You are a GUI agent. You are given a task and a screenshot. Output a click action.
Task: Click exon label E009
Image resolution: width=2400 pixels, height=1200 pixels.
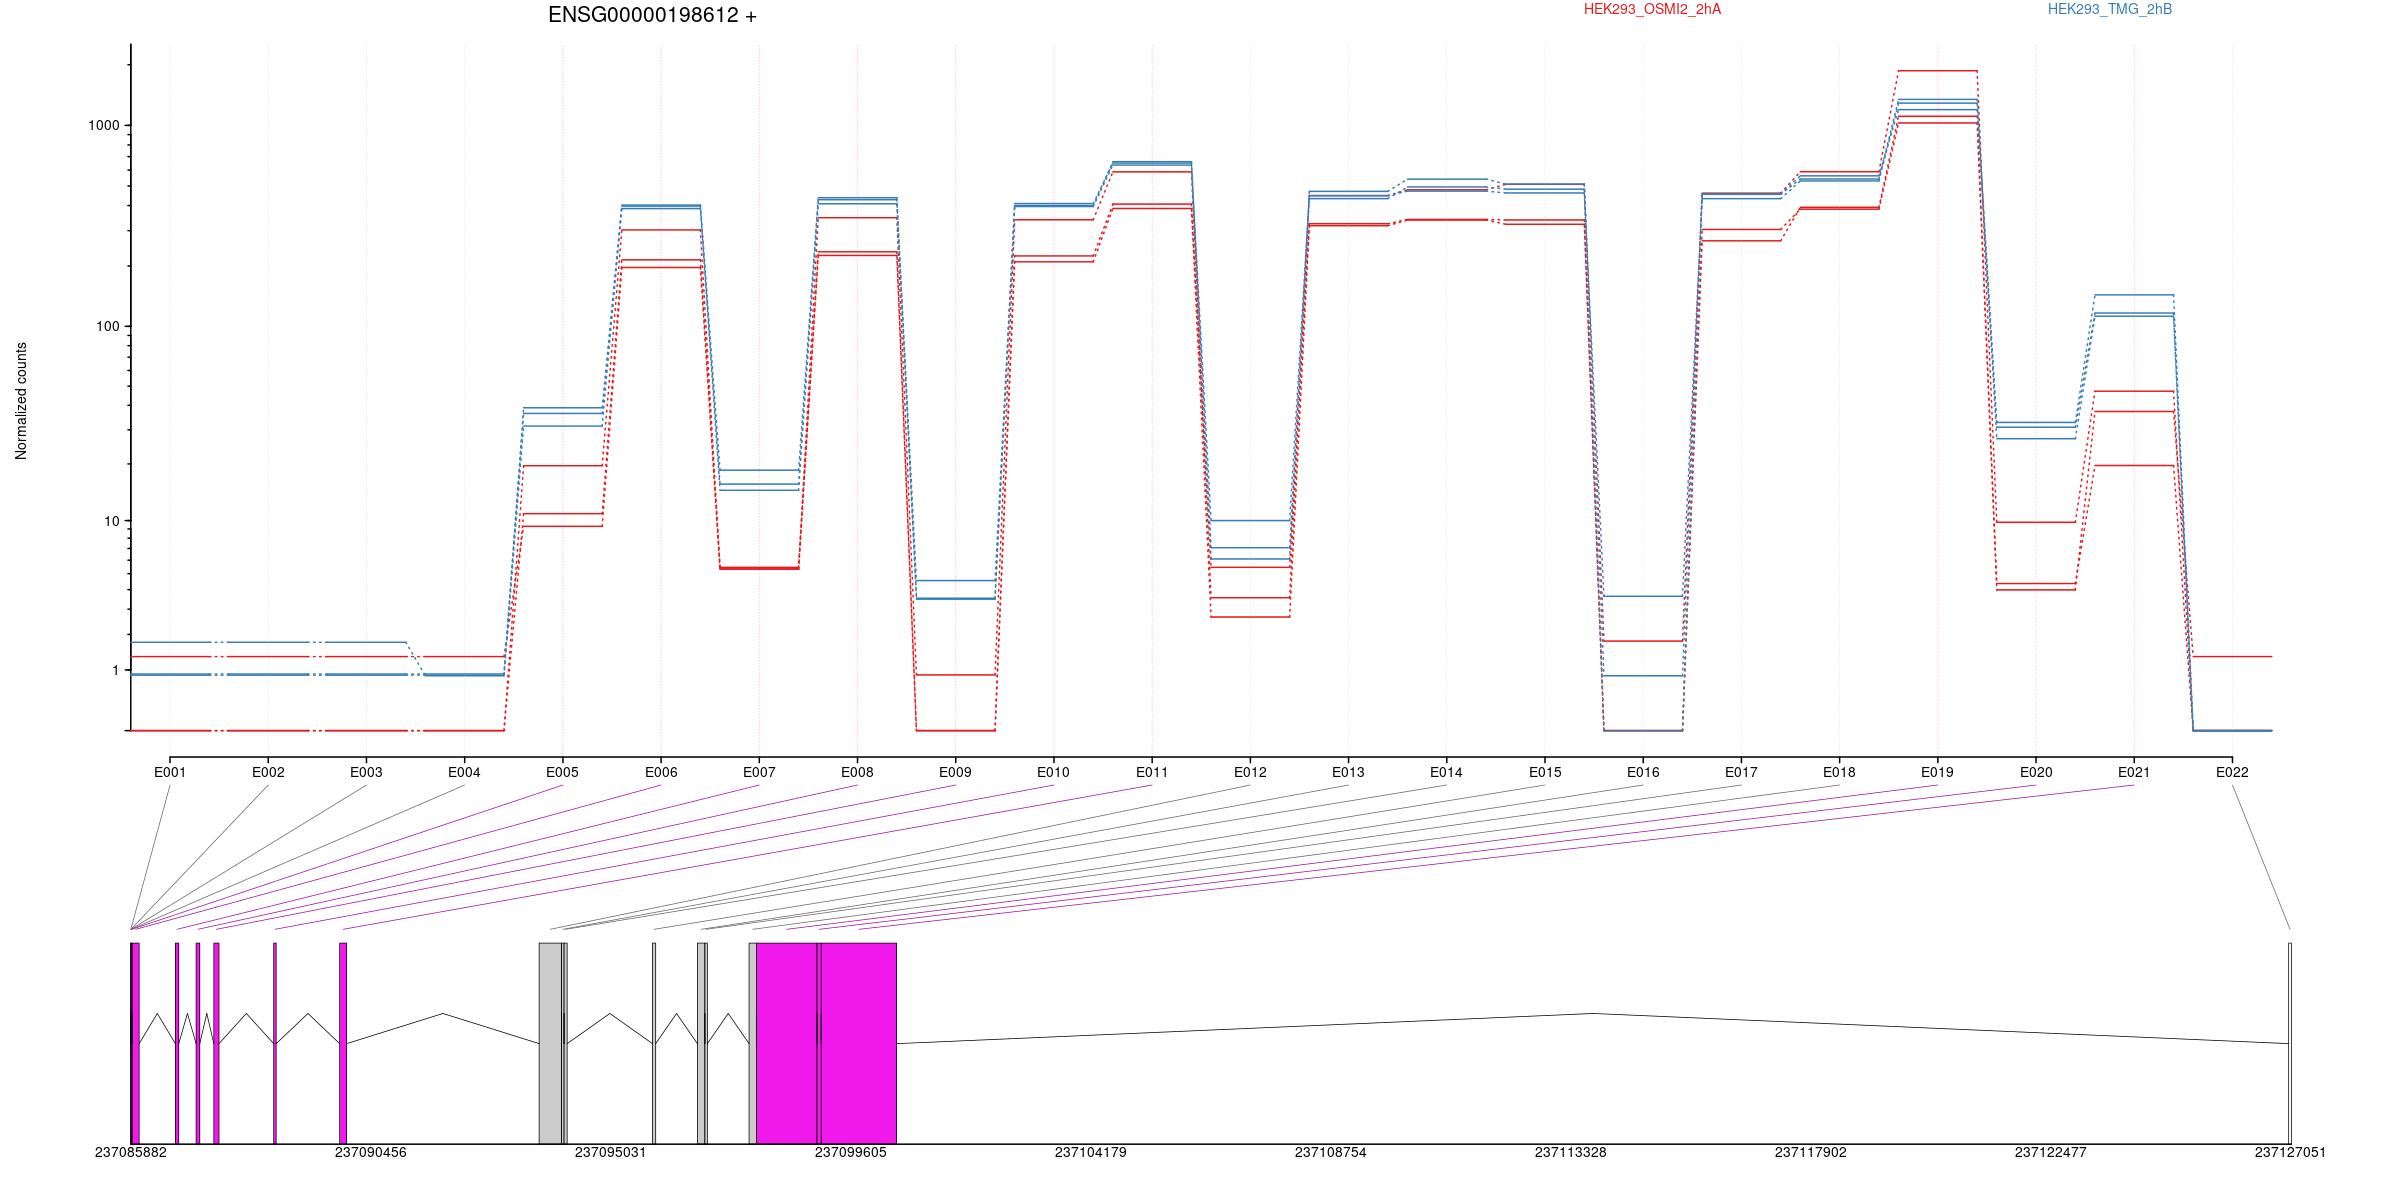(955, 772)
